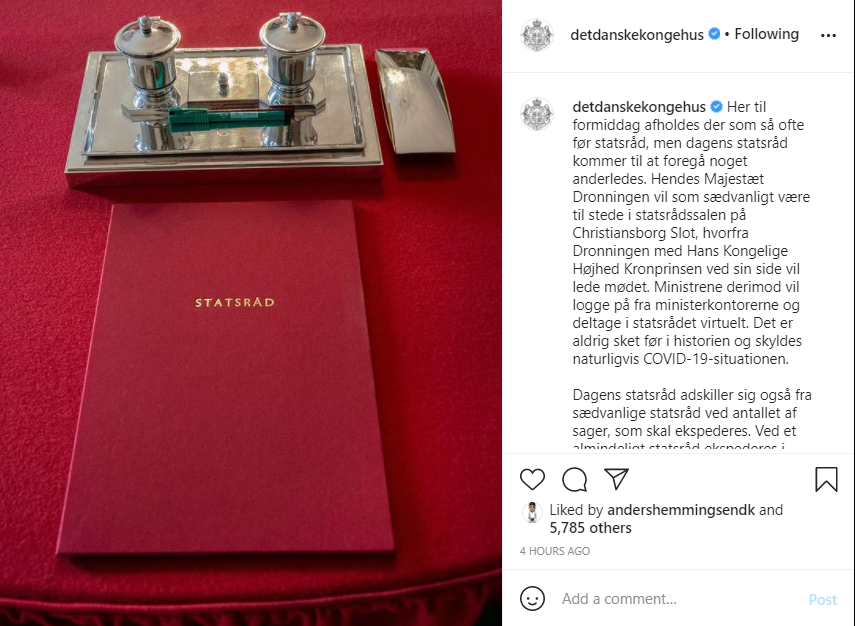This screenshot has width=855, height=626.
Task: Open the detdanskekongehus username in the caption
Action: click(x=639, y=107)
